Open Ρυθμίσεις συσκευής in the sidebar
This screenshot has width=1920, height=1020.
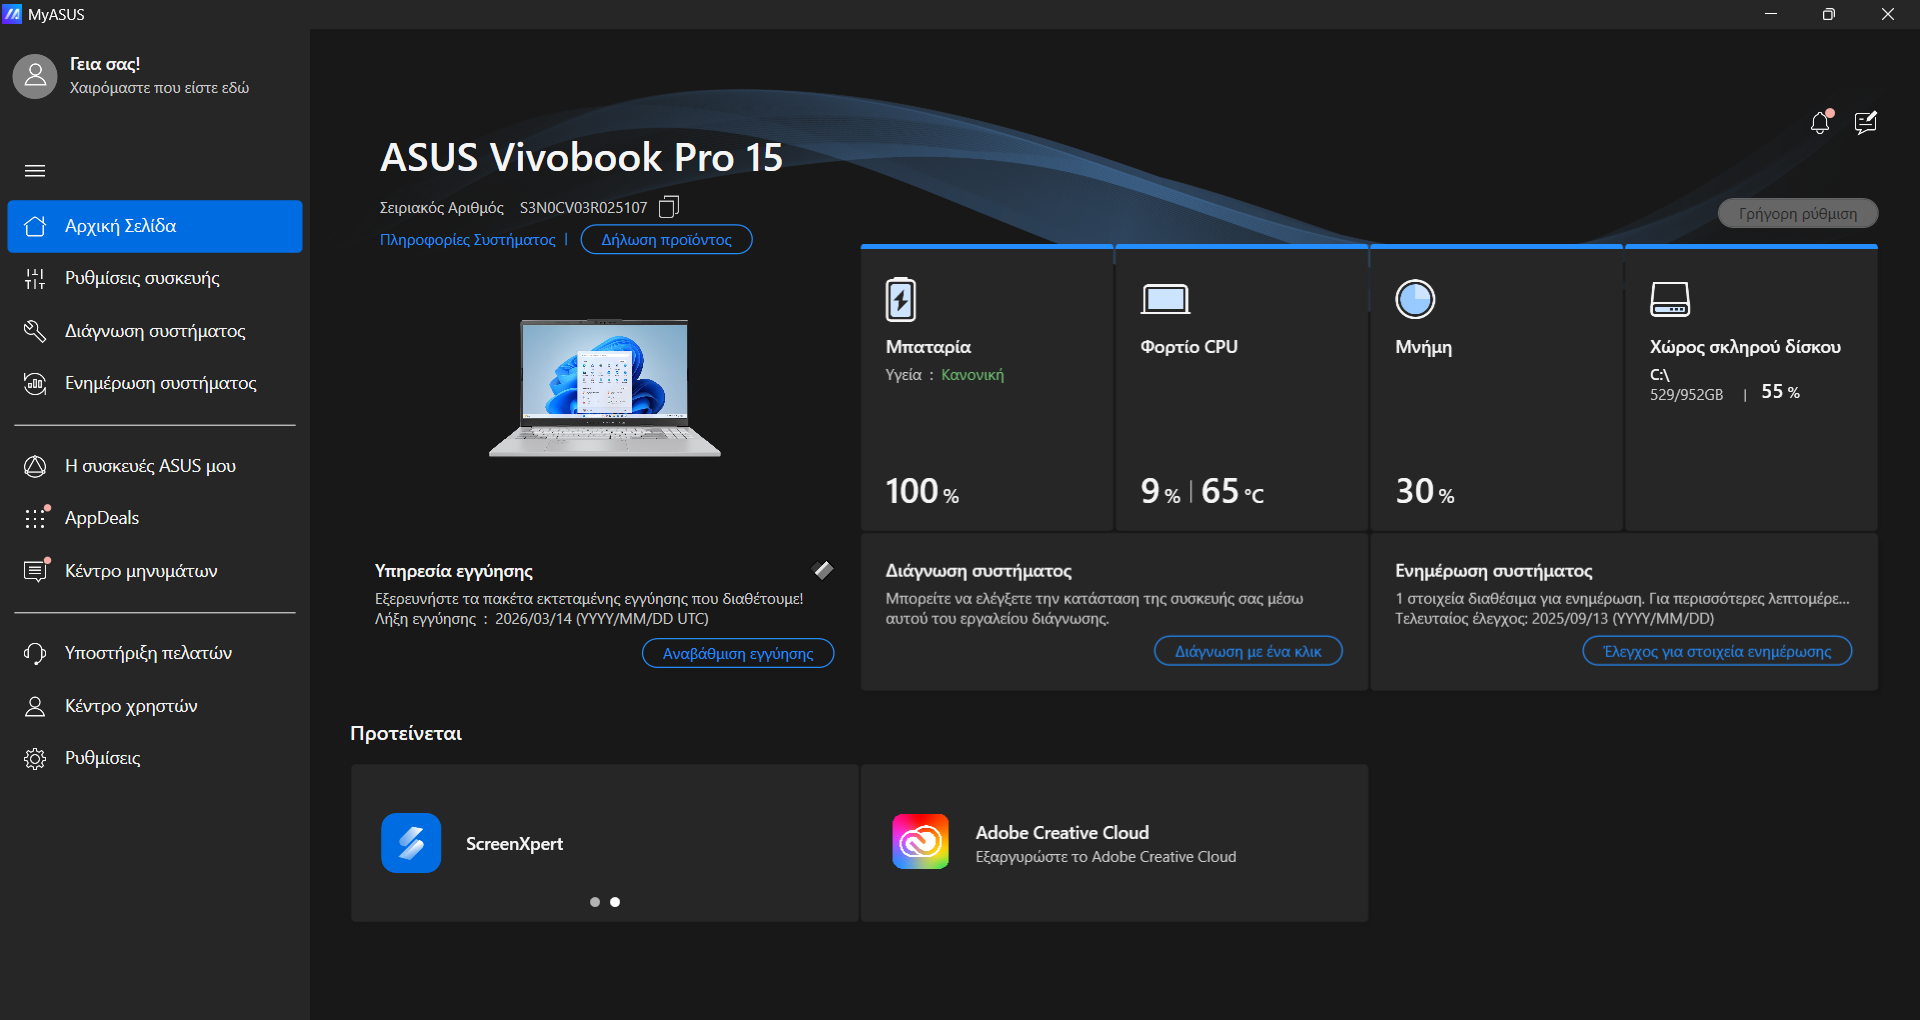coord(155,278)
